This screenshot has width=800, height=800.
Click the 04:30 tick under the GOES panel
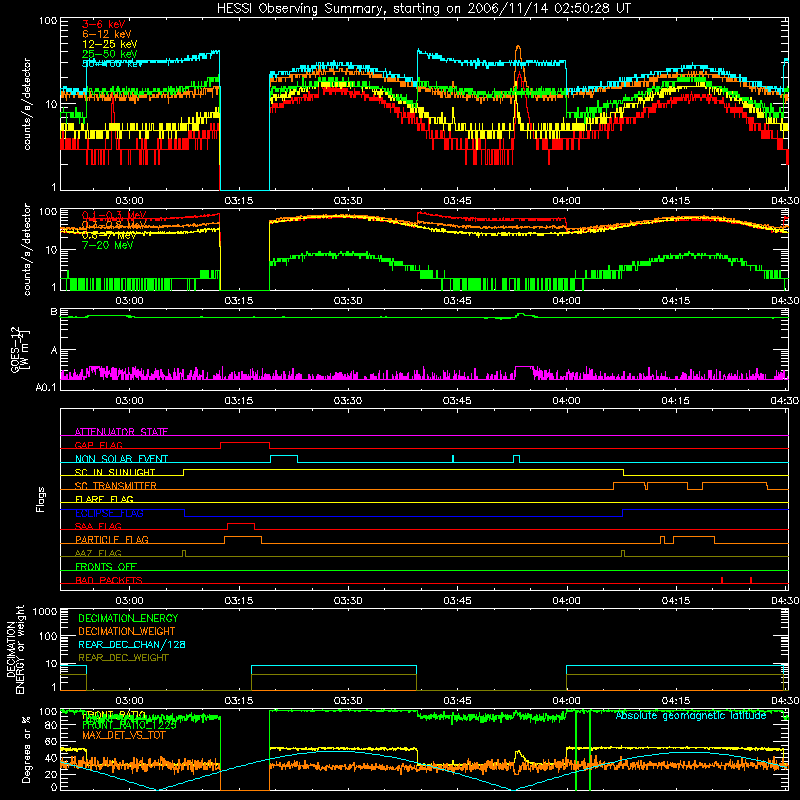pyautogui.click(x=785, y=401)
